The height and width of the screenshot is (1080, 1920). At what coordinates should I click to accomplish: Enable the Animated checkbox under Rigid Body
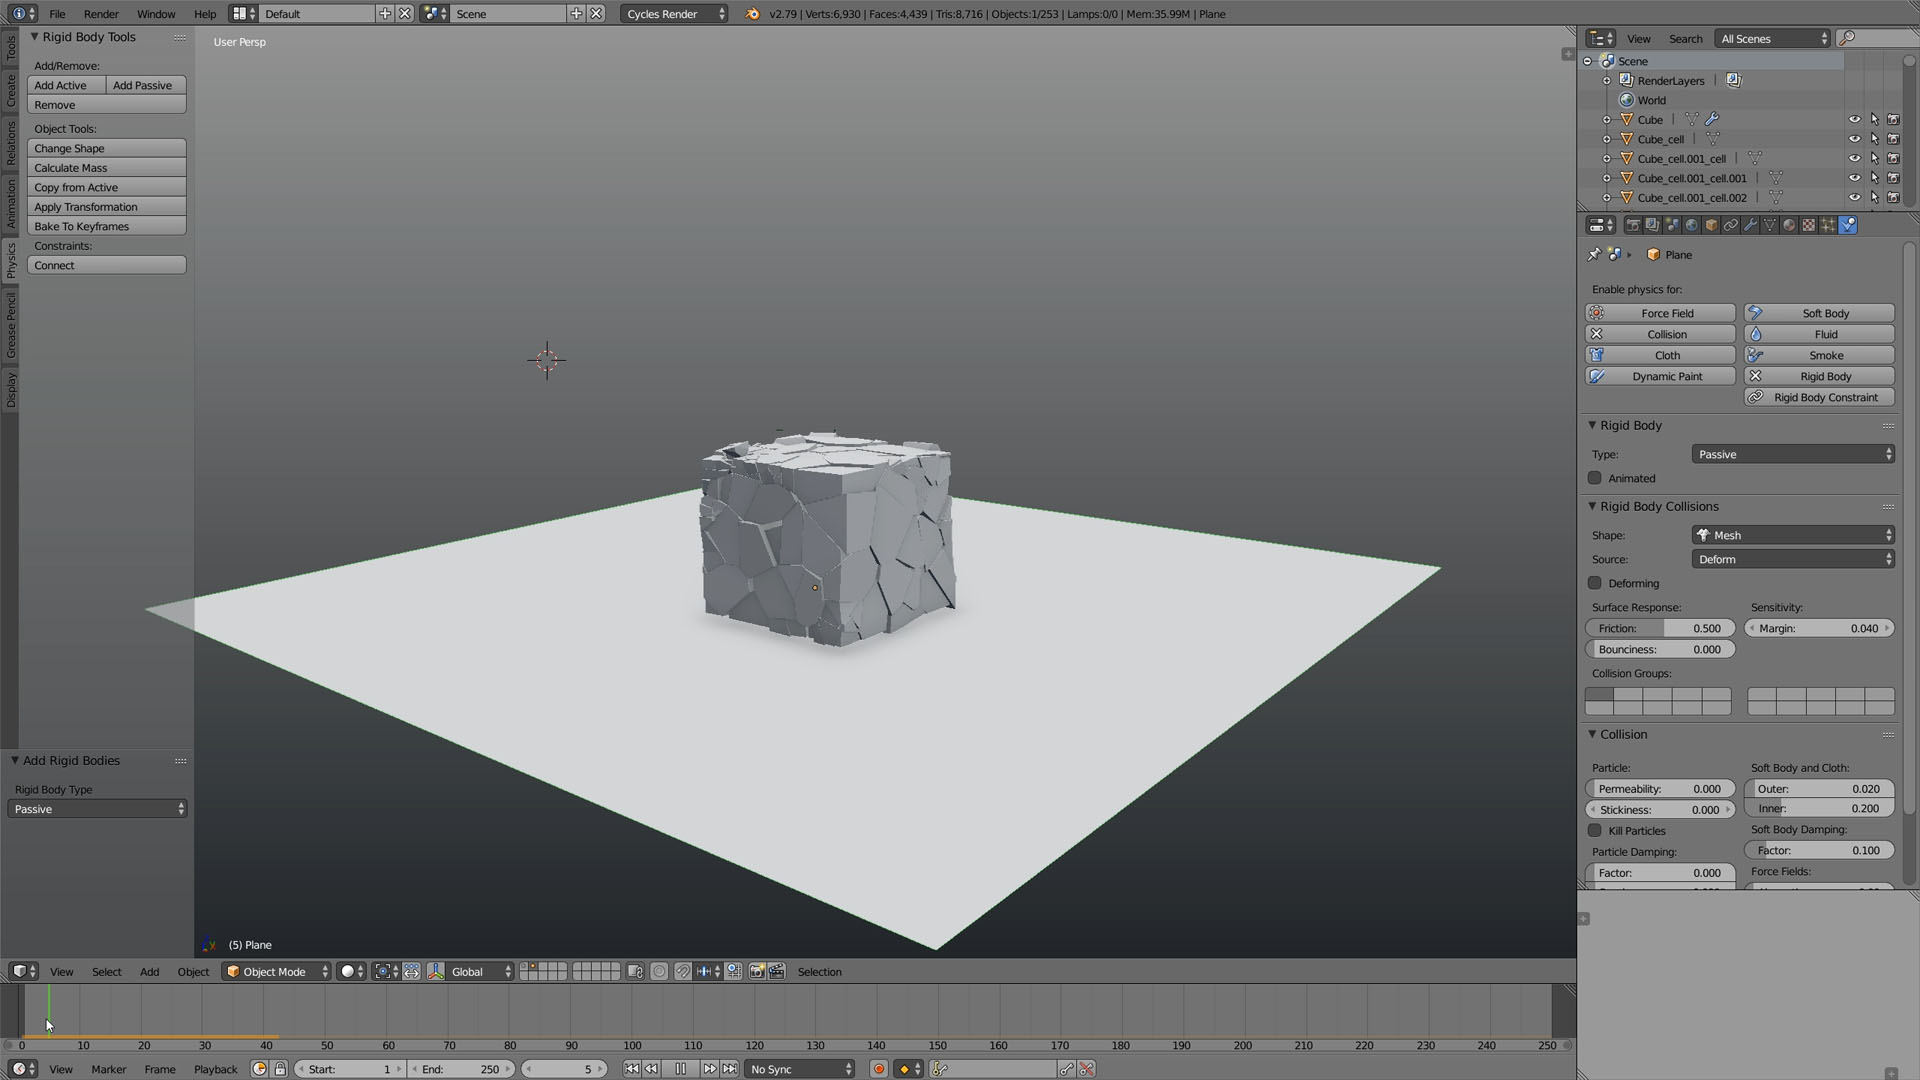(1595, 478)
